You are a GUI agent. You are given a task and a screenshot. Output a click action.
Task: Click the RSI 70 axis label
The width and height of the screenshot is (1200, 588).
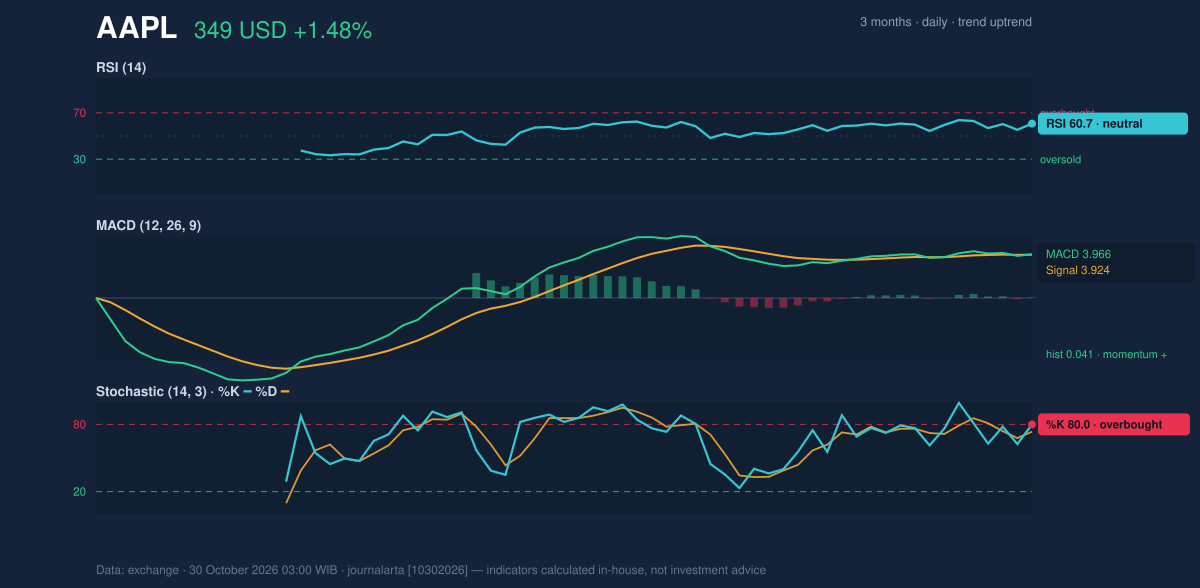79,113
